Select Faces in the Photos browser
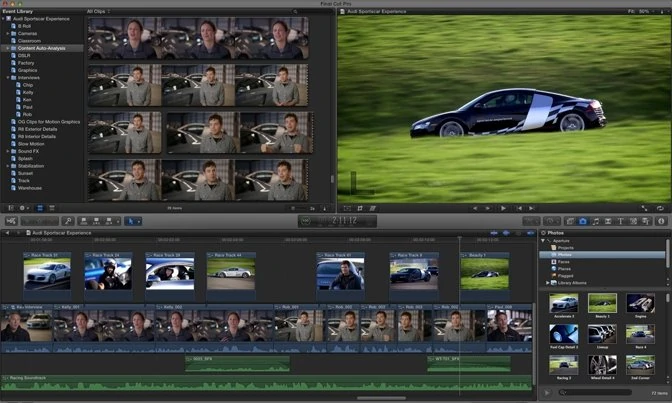 (564, 262)
